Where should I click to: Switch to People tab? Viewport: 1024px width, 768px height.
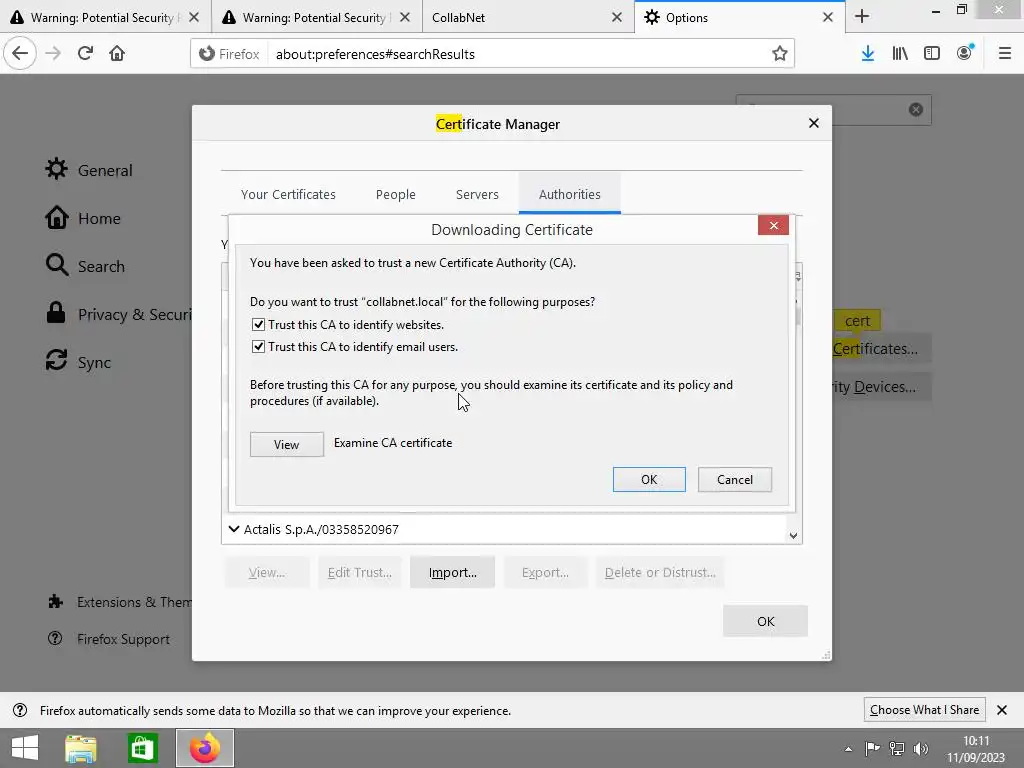coord(395,194)
